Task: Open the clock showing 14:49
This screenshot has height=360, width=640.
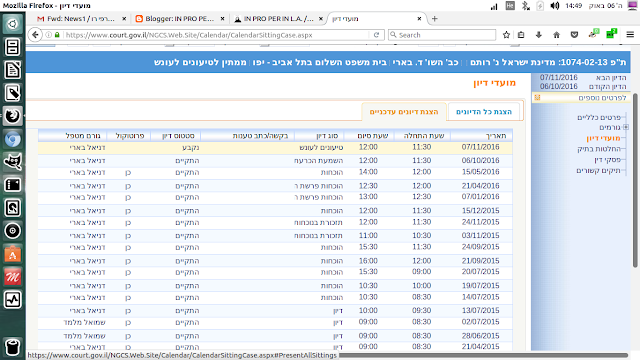Action: click(x=573, y=6)
